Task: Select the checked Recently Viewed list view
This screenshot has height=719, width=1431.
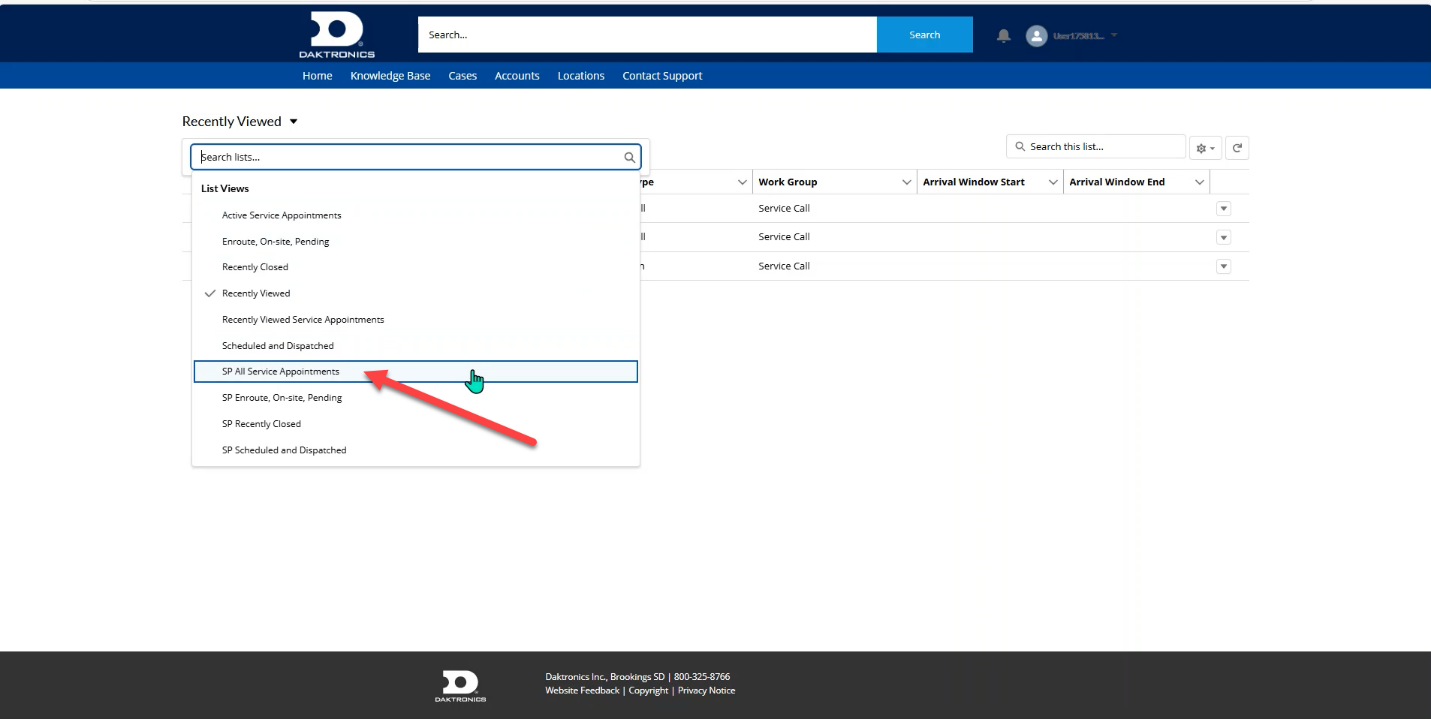Action: pos(256,293)
